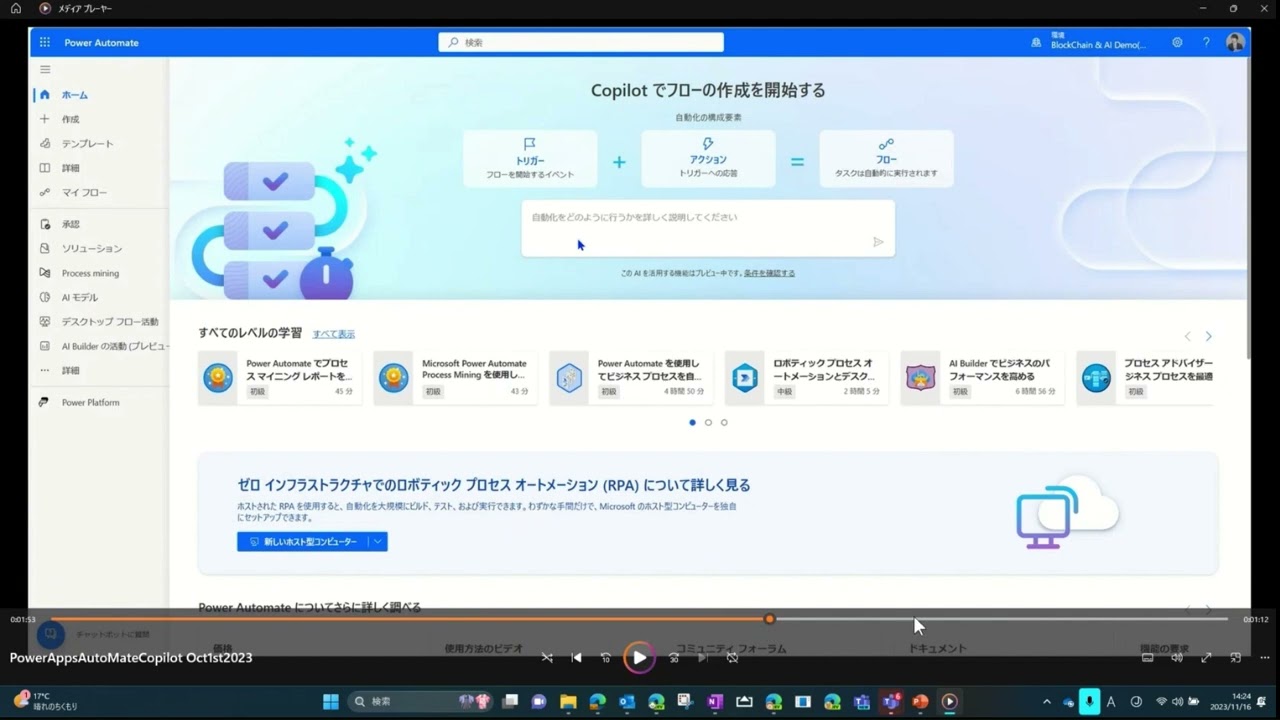Skip back 10 seconds

[605, 657]
